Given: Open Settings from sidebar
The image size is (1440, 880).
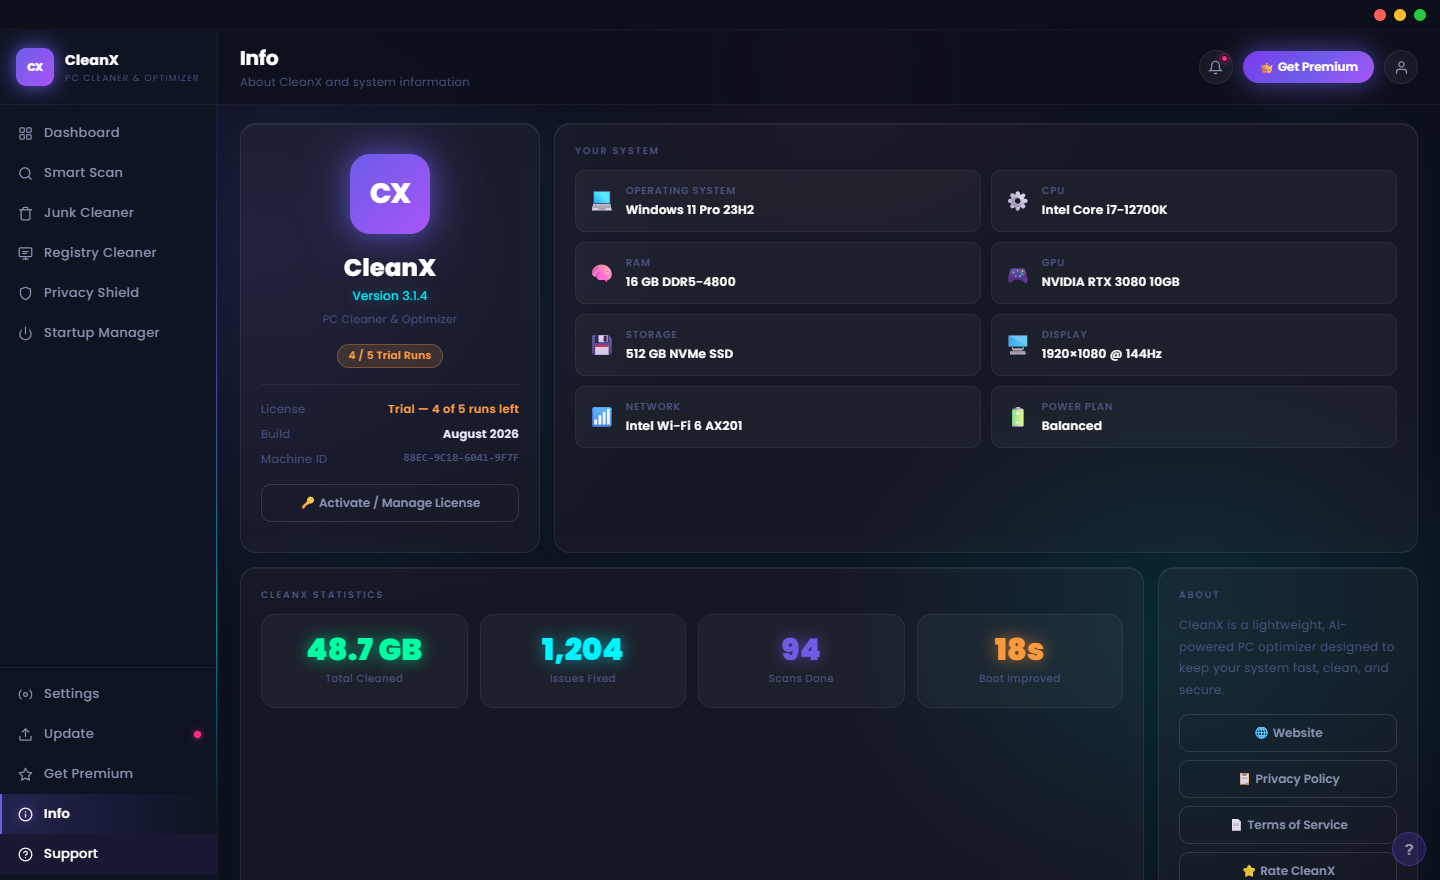Looking at the screenshot, I should (x=108, y=694).
